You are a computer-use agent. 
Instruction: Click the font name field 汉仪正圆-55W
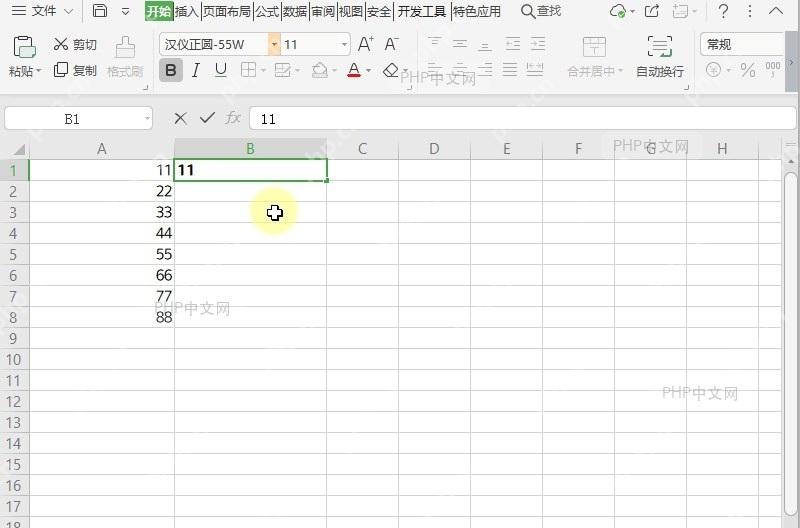214,44
